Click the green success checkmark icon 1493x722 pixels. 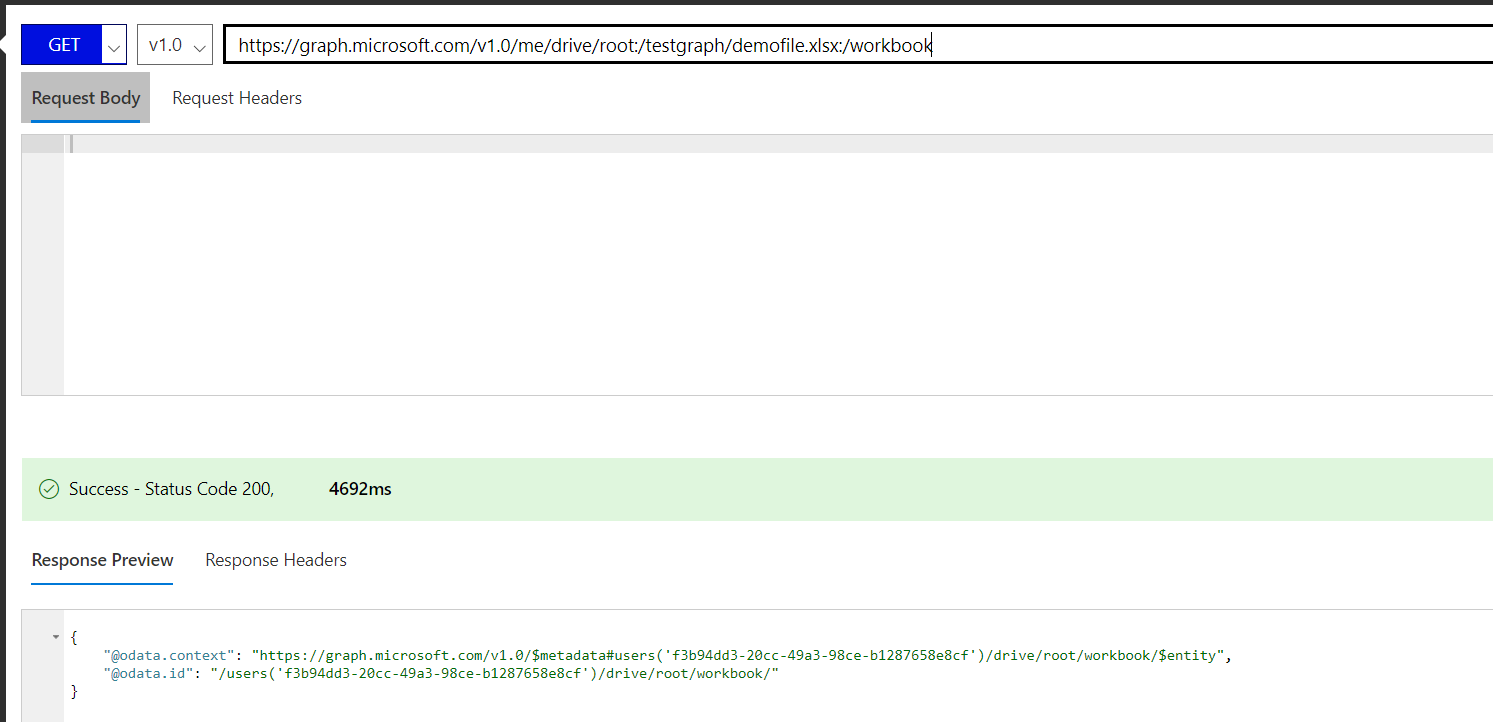[x=48, y=489]
